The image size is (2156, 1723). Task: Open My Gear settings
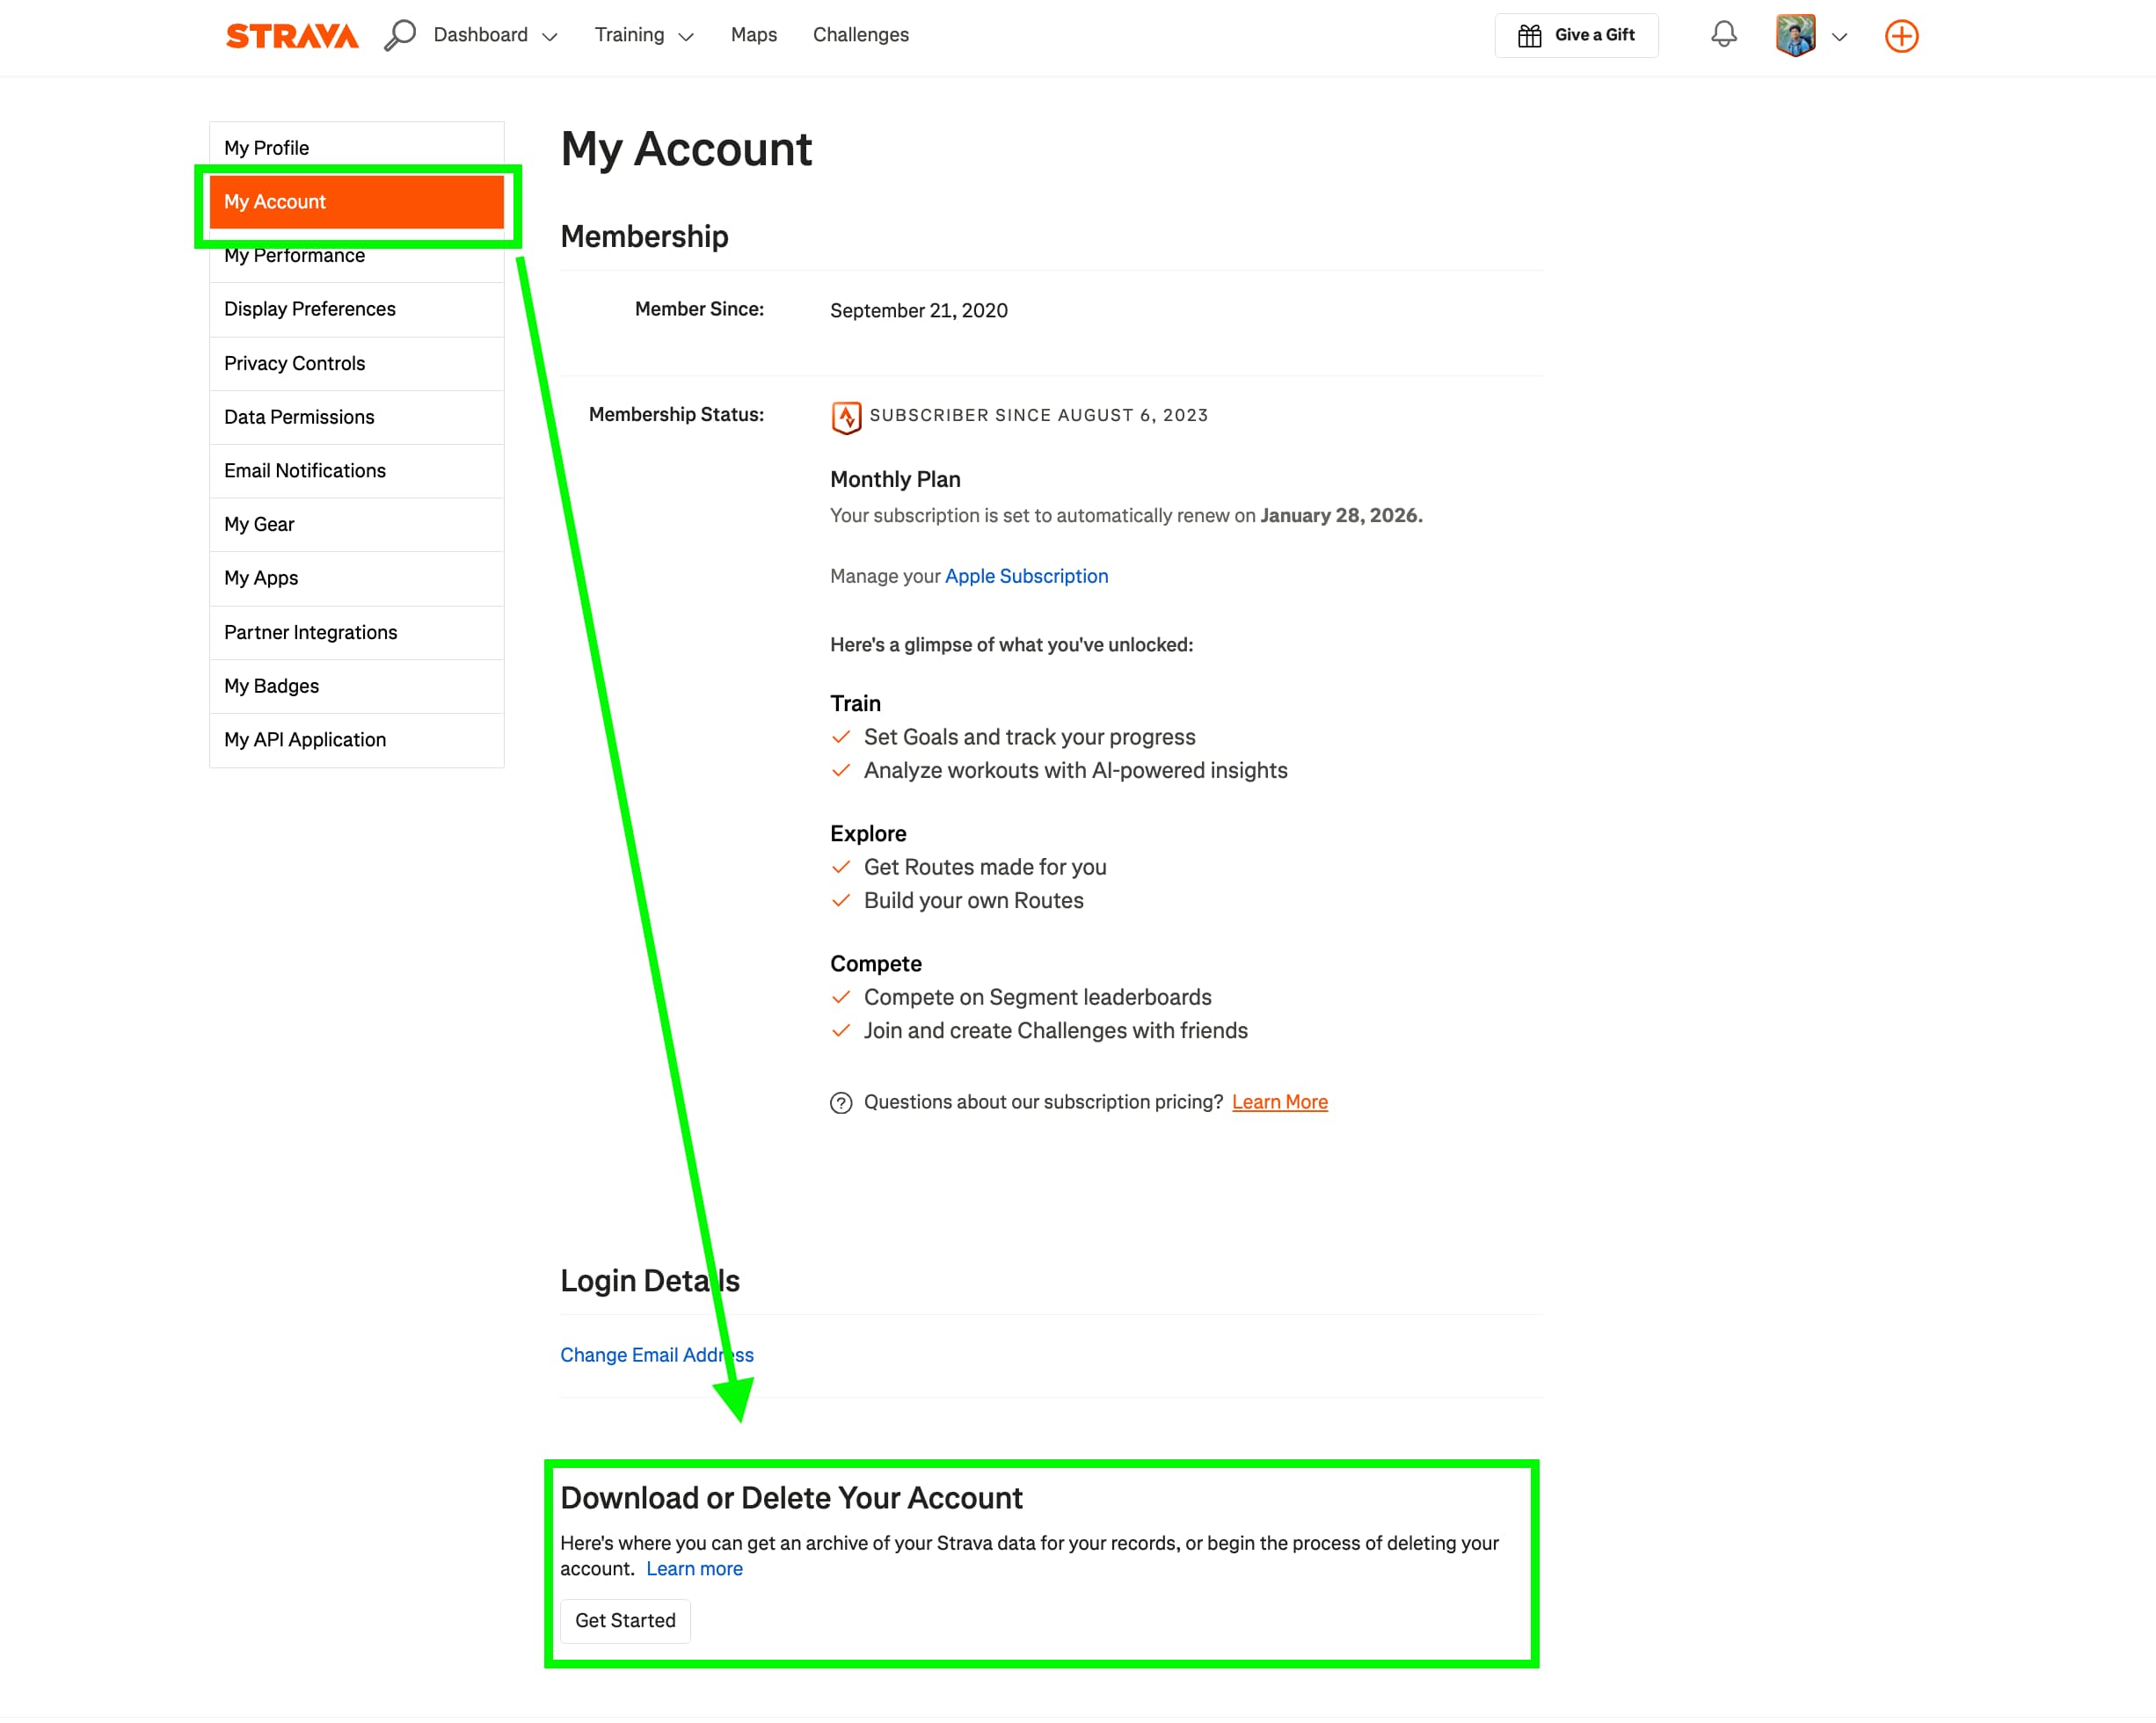[258, 523]
